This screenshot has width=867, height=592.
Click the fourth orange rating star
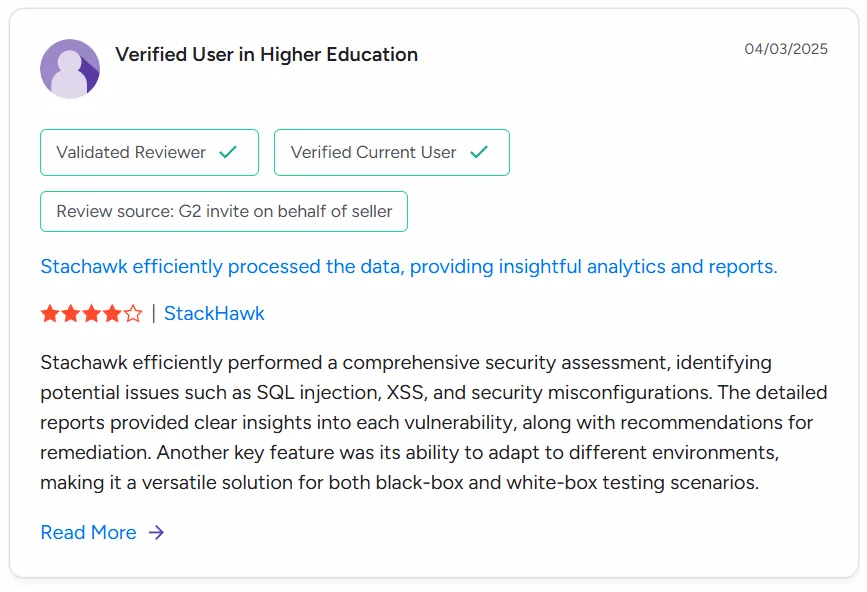click(112, 314)
